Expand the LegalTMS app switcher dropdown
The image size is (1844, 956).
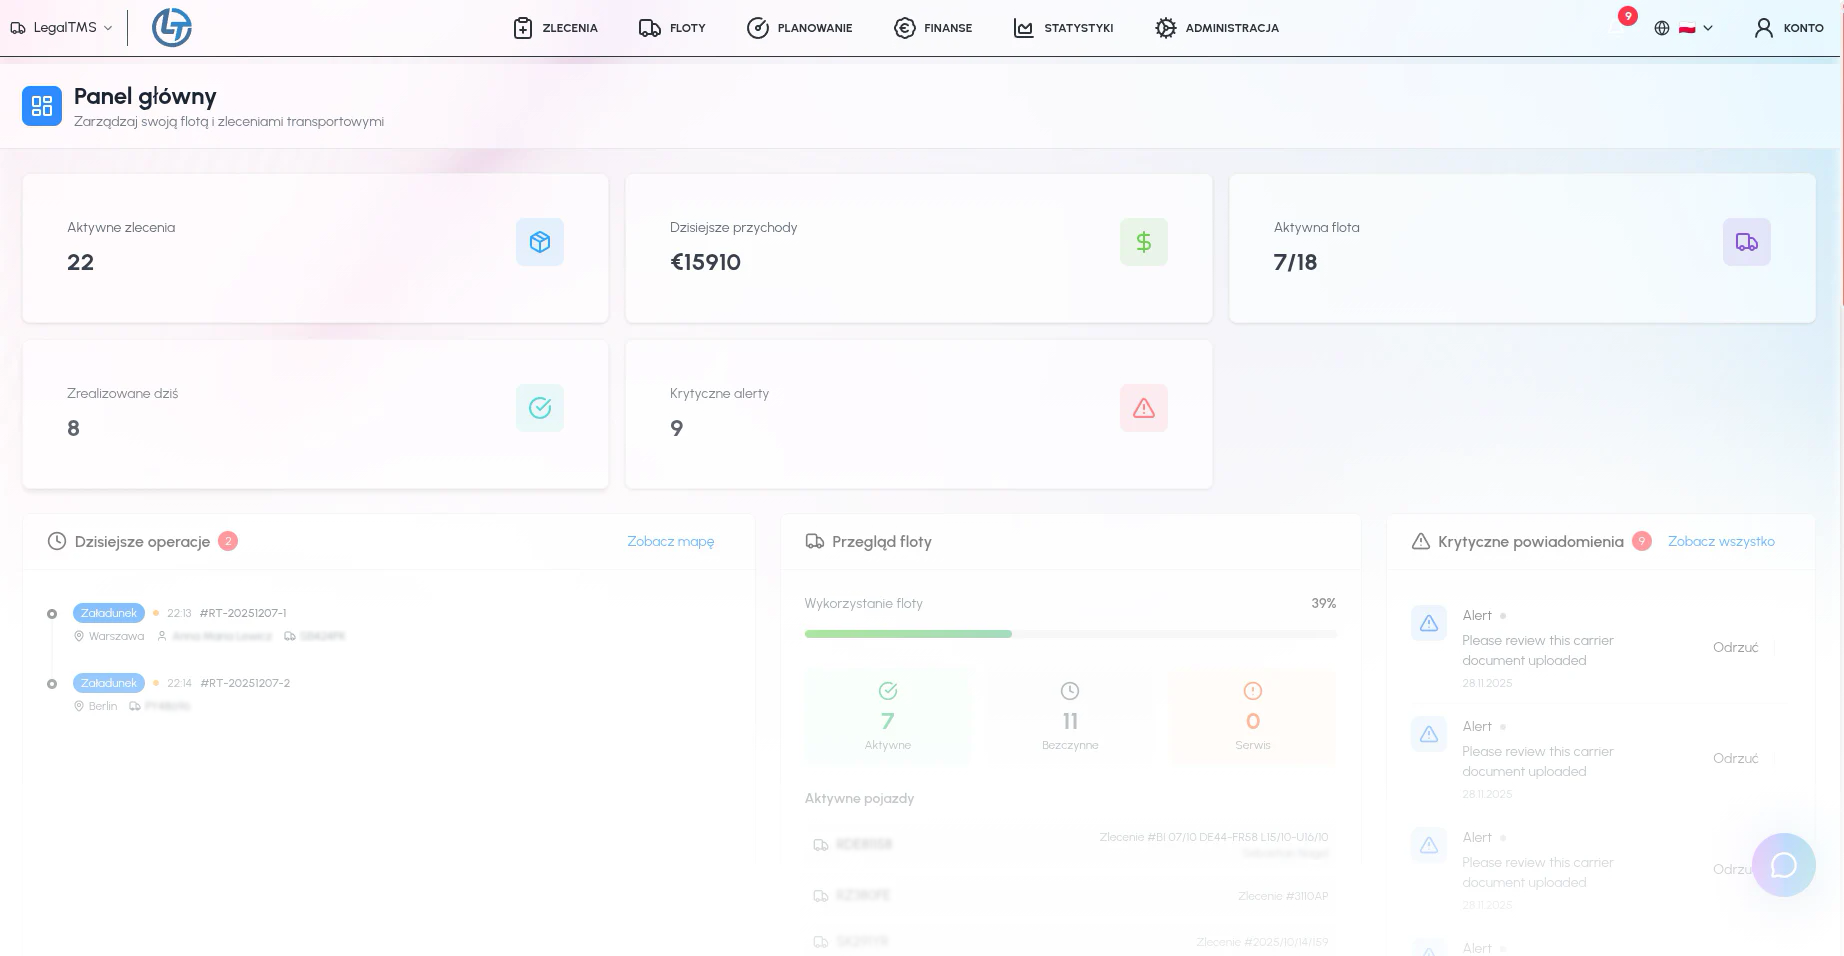(x=62, y=28)
